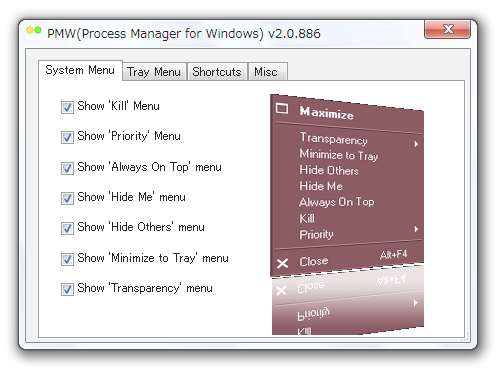This screenshot has width=502, height=373.
Task: Click Priority entry in preview menu
Action: tap(316, 234)
